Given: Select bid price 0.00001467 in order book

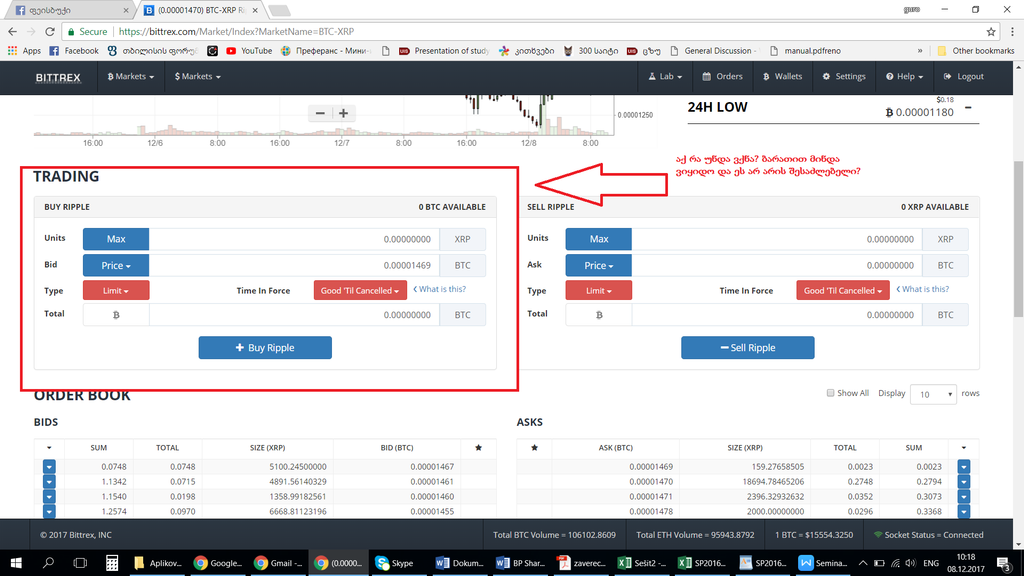Looking at the screenshot, I should [x=431, y=467].
